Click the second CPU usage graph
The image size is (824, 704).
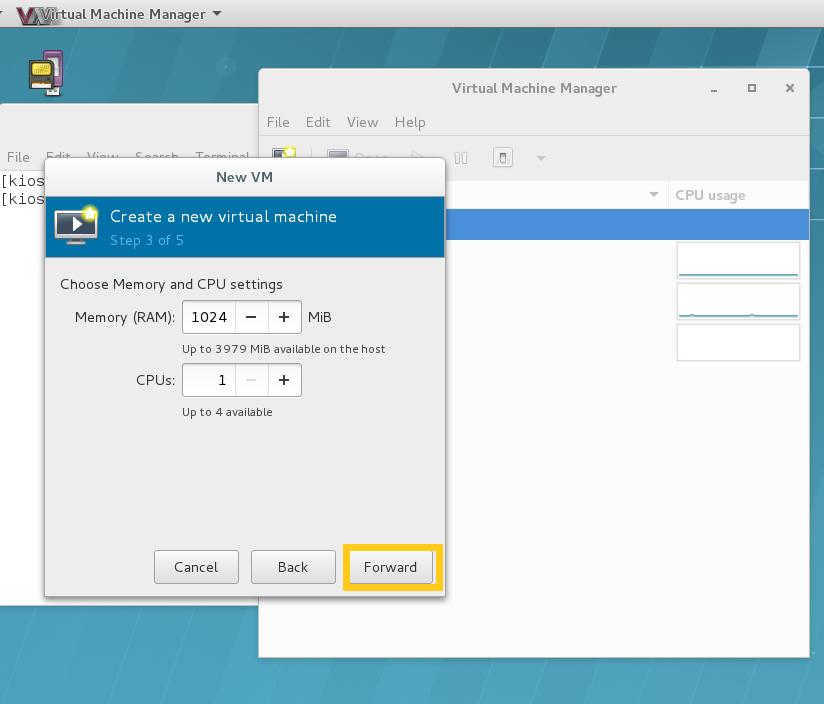click(738, 301)
